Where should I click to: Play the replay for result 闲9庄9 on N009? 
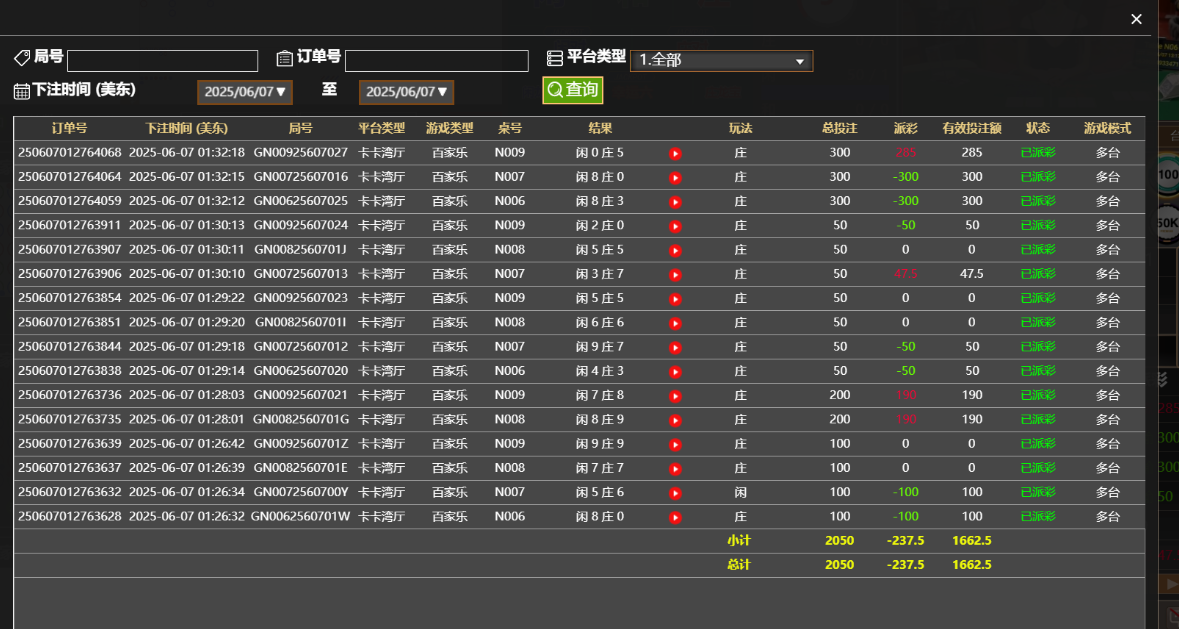click(x=675, y=443)
